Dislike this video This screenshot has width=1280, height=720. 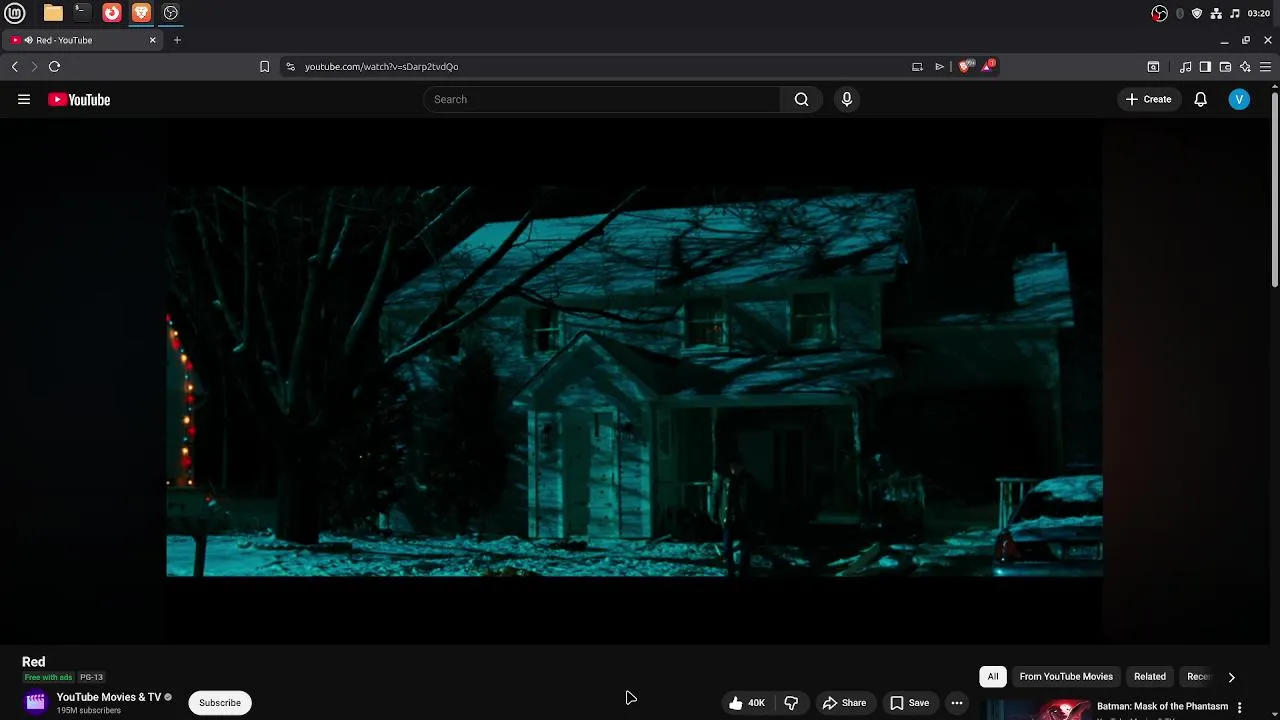click(x=791, y=703)
